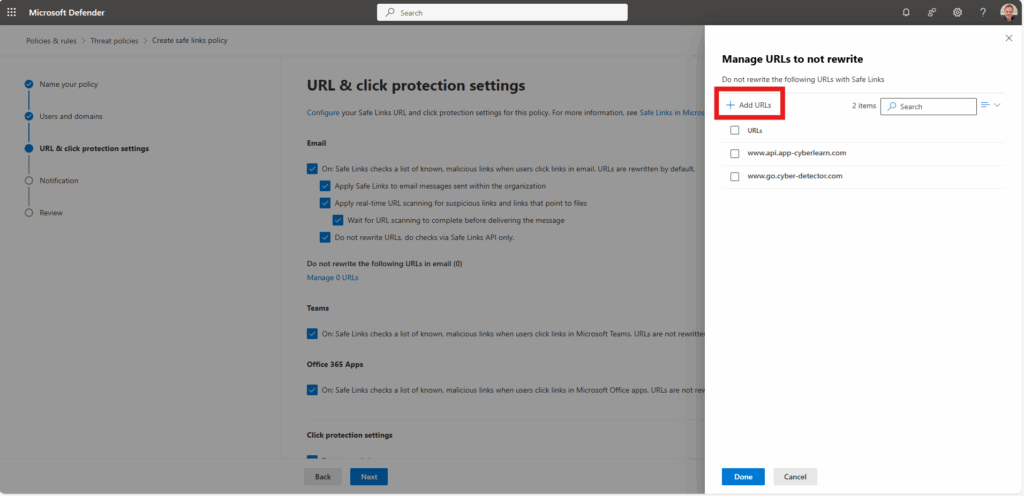Toggle Teams Safe Links On checkbox
This screenshot has width=1024, height=496.
pos(312,333)
